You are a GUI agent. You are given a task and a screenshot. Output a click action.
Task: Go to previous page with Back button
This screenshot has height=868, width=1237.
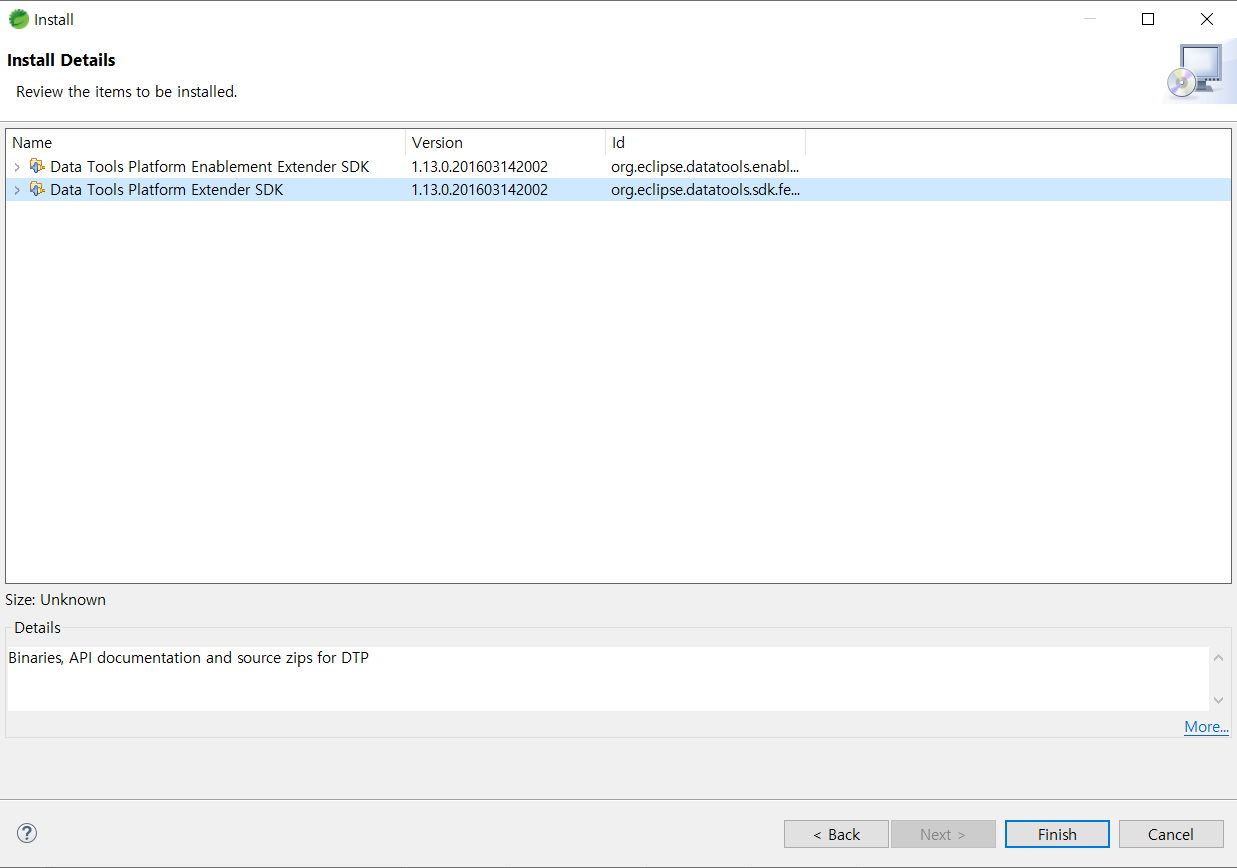(836, 834)
